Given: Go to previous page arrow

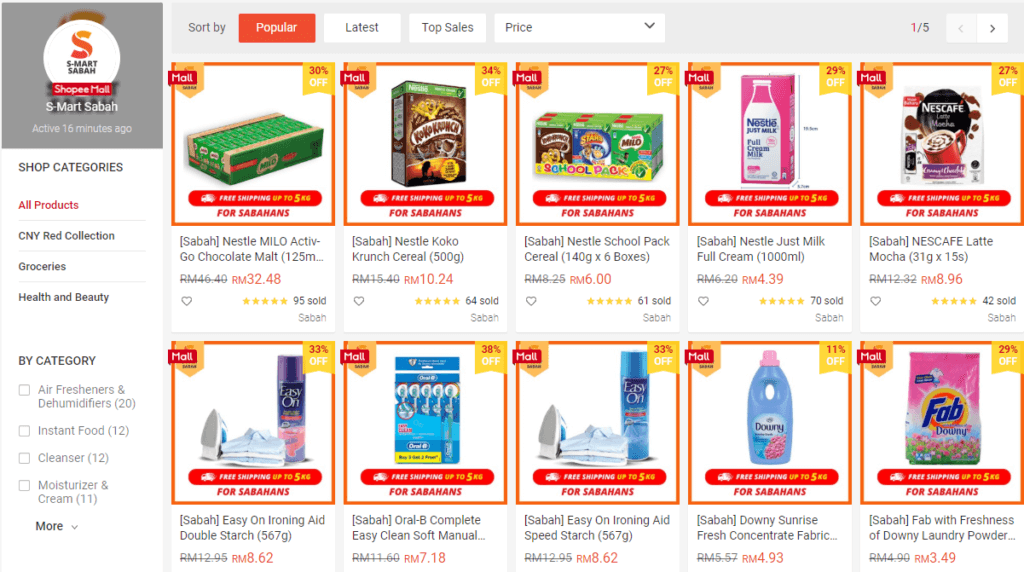Looking at the screenshot, I should click(961, 28).
